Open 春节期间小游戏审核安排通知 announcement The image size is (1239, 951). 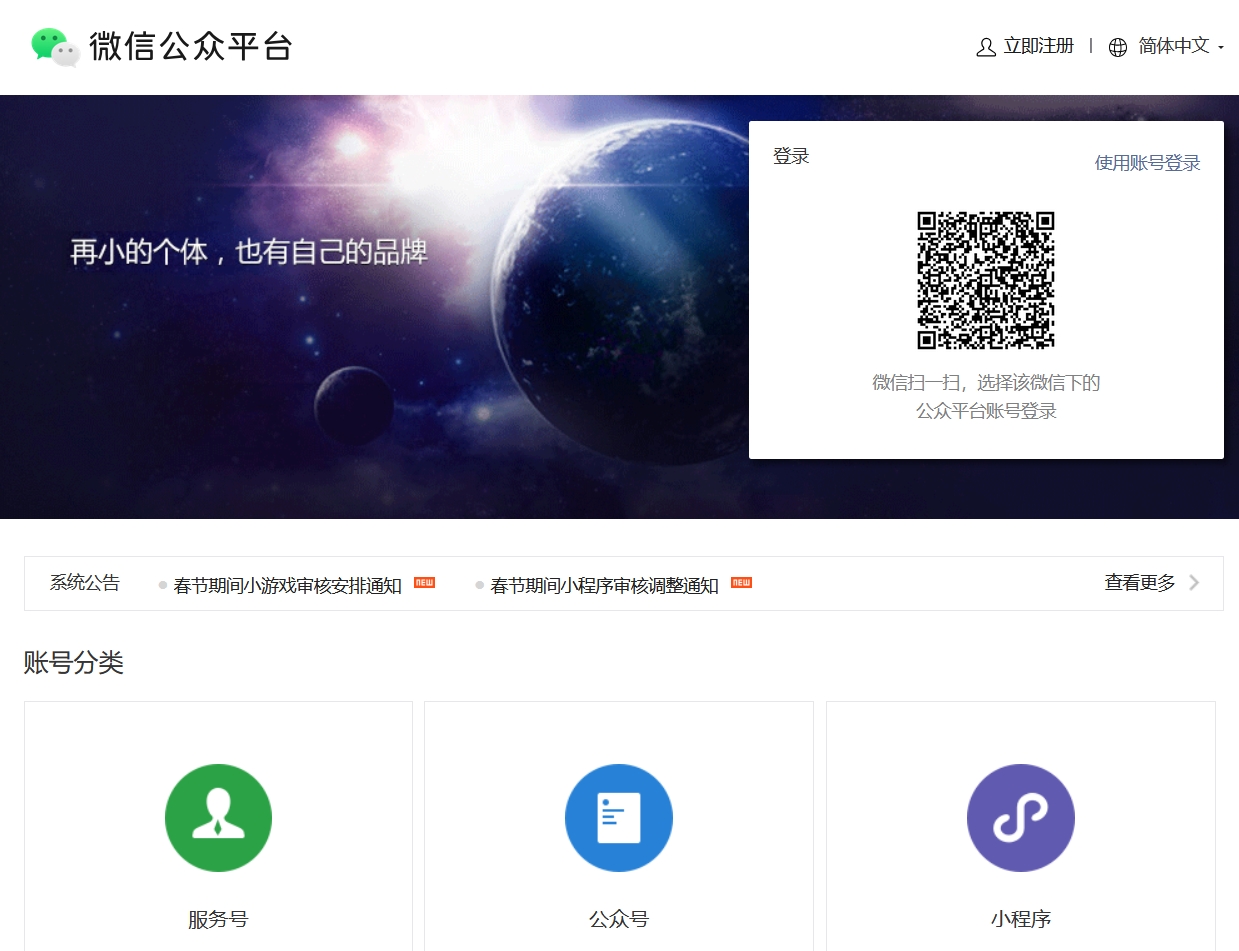pyautogui.click(x=290, y=585)
